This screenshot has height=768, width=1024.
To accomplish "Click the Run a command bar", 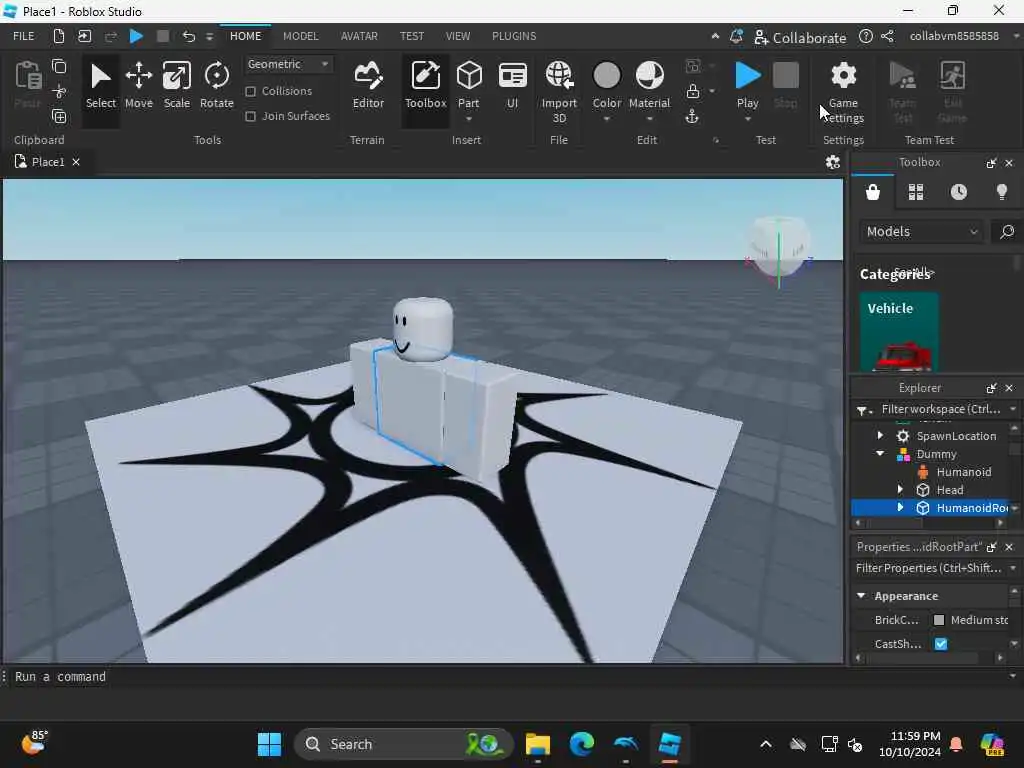I will point(509,677).
